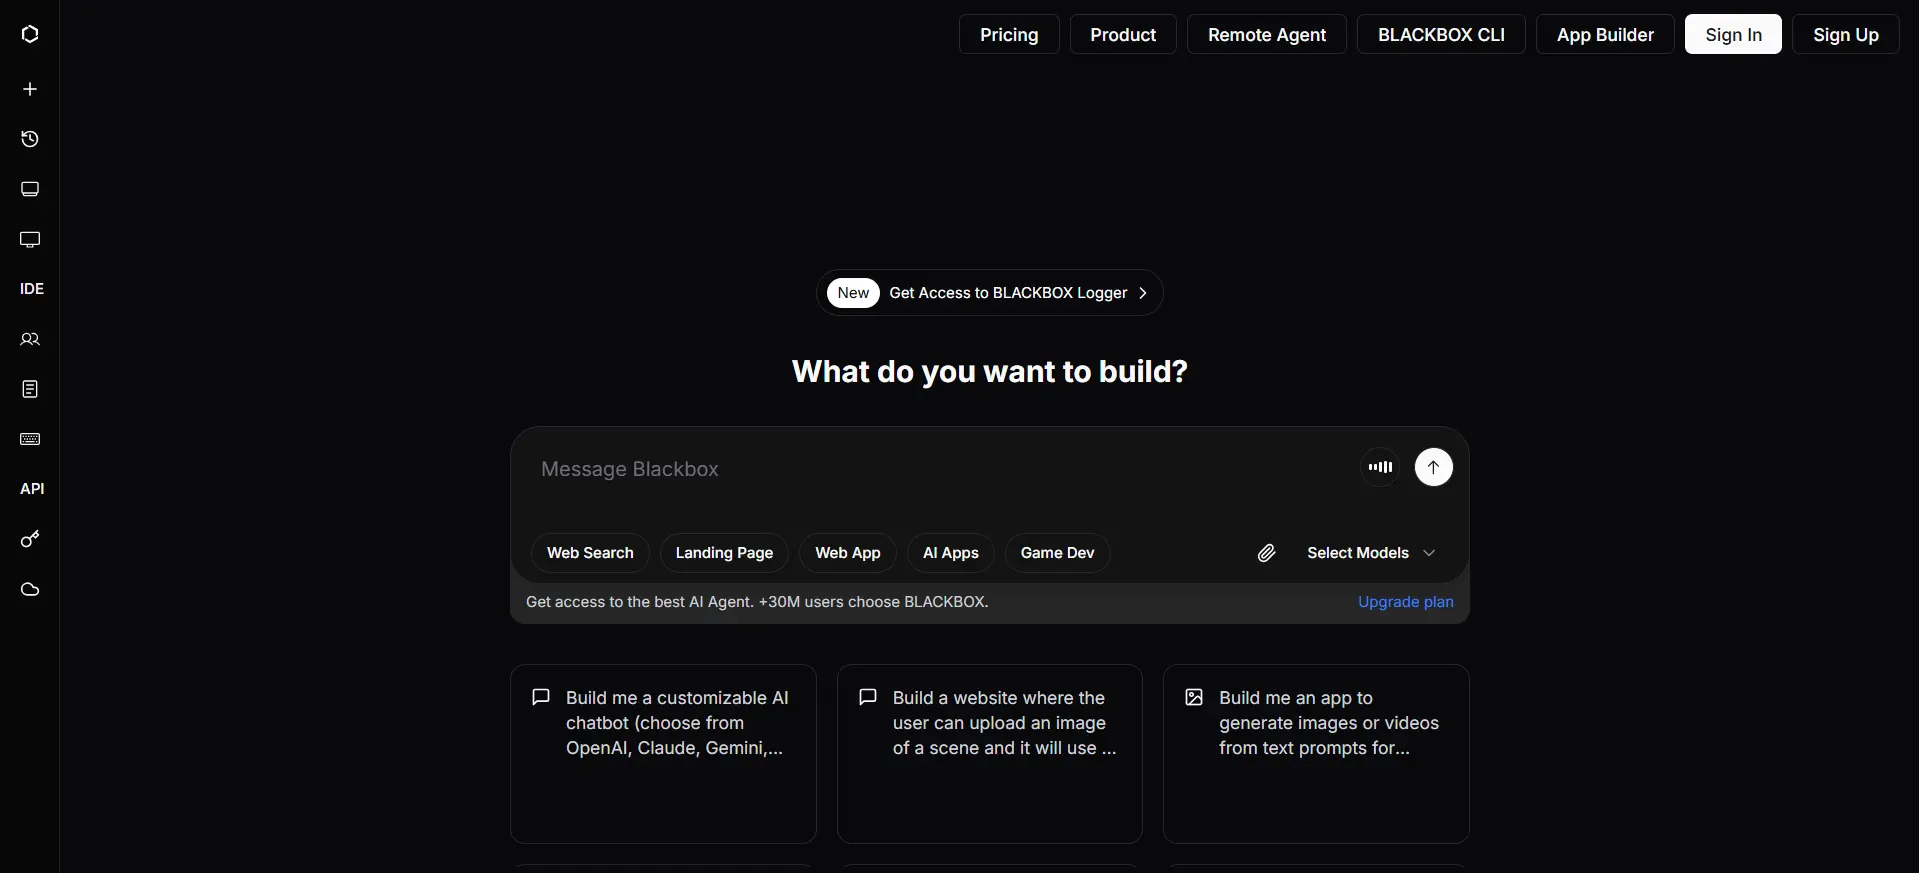Viewport: 1919px width, 873px height.
Task: Click heading "What do you want to build?"
Action: (x=990, y=372)
